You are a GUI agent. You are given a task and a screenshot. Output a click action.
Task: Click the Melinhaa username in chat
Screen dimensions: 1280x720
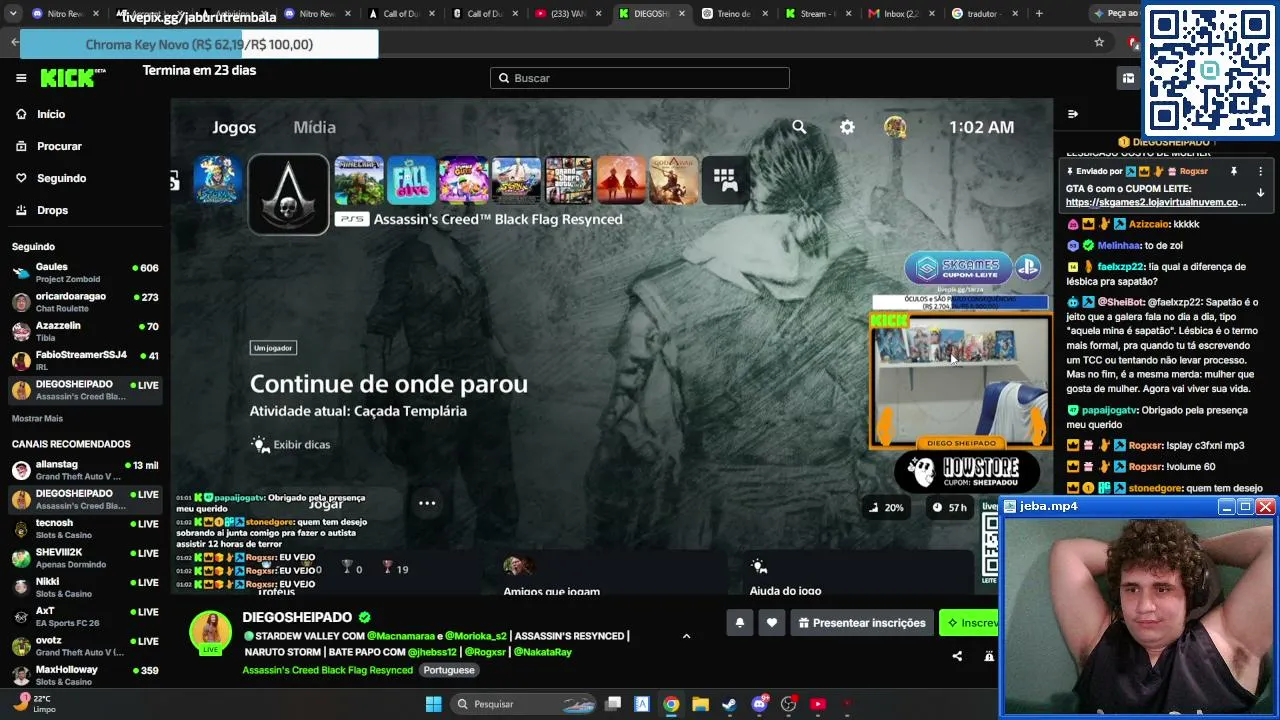1119,245
